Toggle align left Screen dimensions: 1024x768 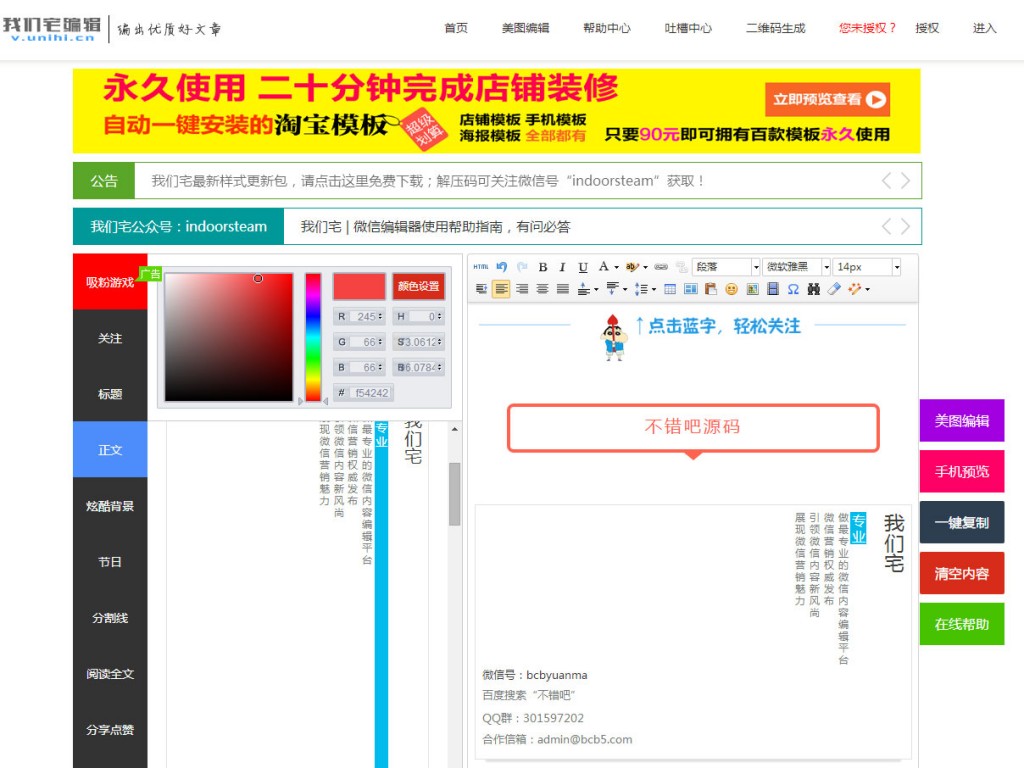coord(502,289)
